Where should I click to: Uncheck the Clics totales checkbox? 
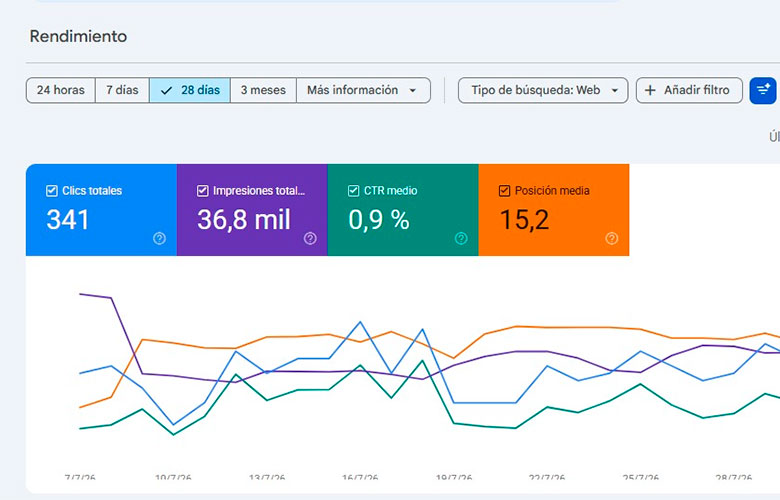point(52,191)
